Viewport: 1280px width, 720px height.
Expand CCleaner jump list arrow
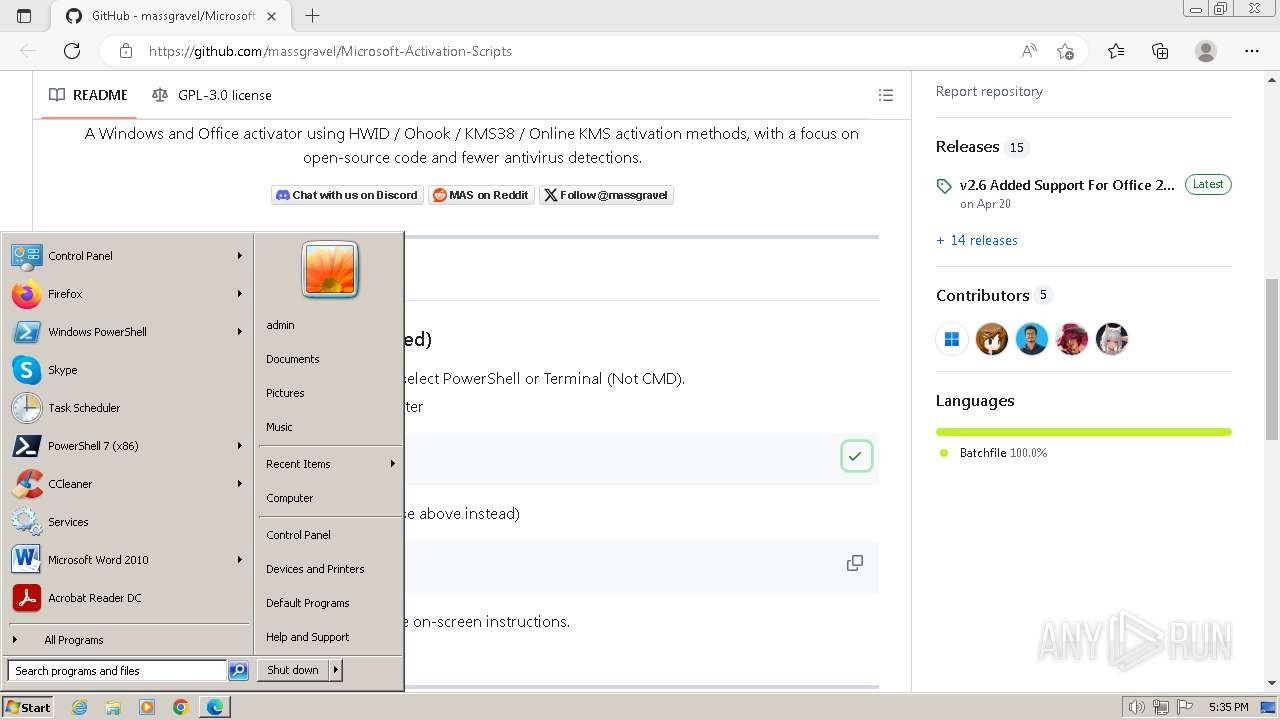(x=240, y=484)
